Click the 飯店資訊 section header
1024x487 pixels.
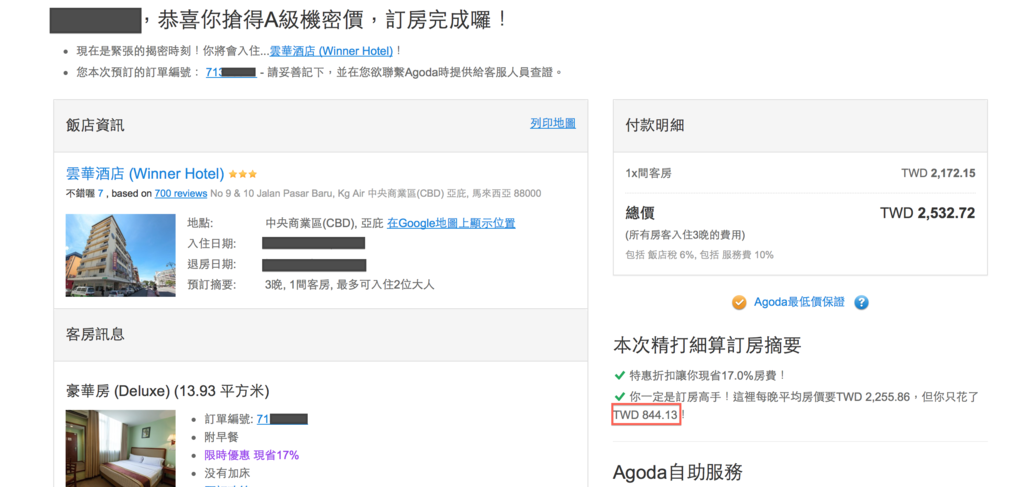tap(95, 125)
